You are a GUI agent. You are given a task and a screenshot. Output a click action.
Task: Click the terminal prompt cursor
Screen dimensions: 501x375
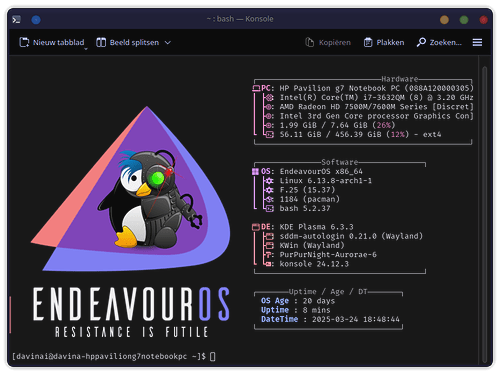pos(213,356)
